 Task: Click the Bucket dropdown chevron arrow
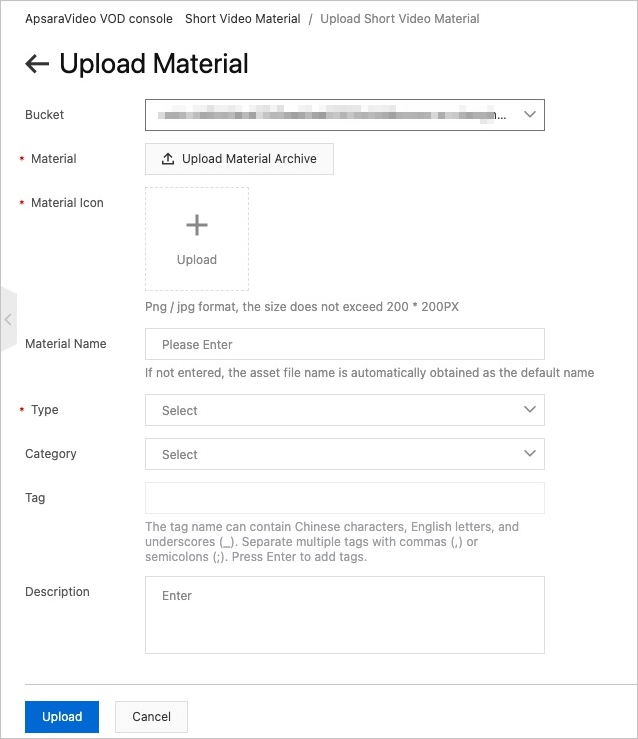pyautogui.click(x=530, y=115)
